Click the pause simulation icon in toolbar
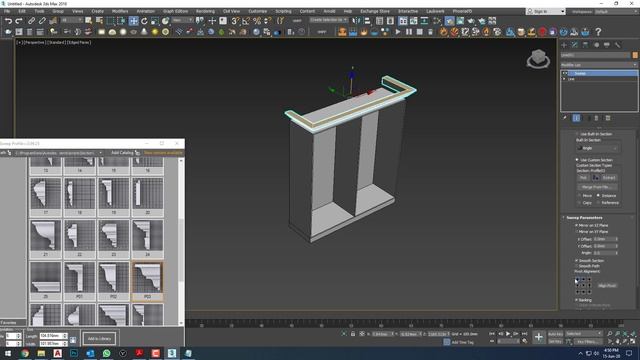 click(x=409, y=32)
